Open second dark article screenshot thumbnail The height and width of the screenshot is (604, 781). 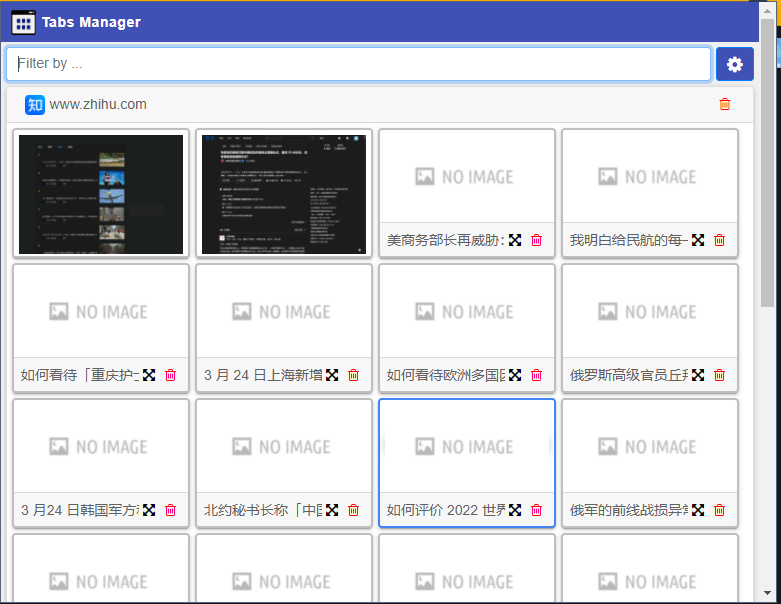[284, 194]
